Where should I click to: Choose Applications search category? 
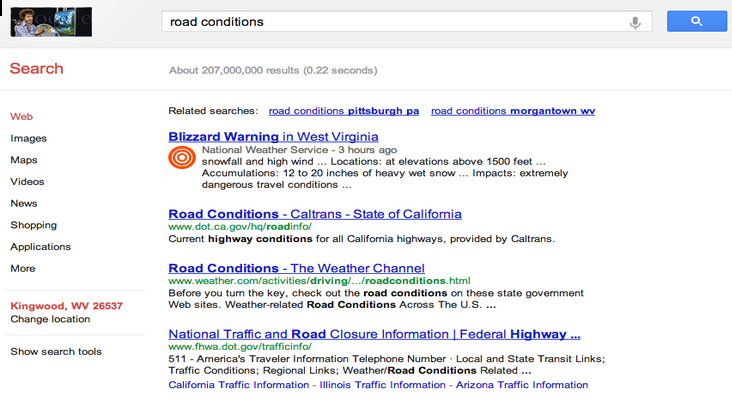pos(41,247)
